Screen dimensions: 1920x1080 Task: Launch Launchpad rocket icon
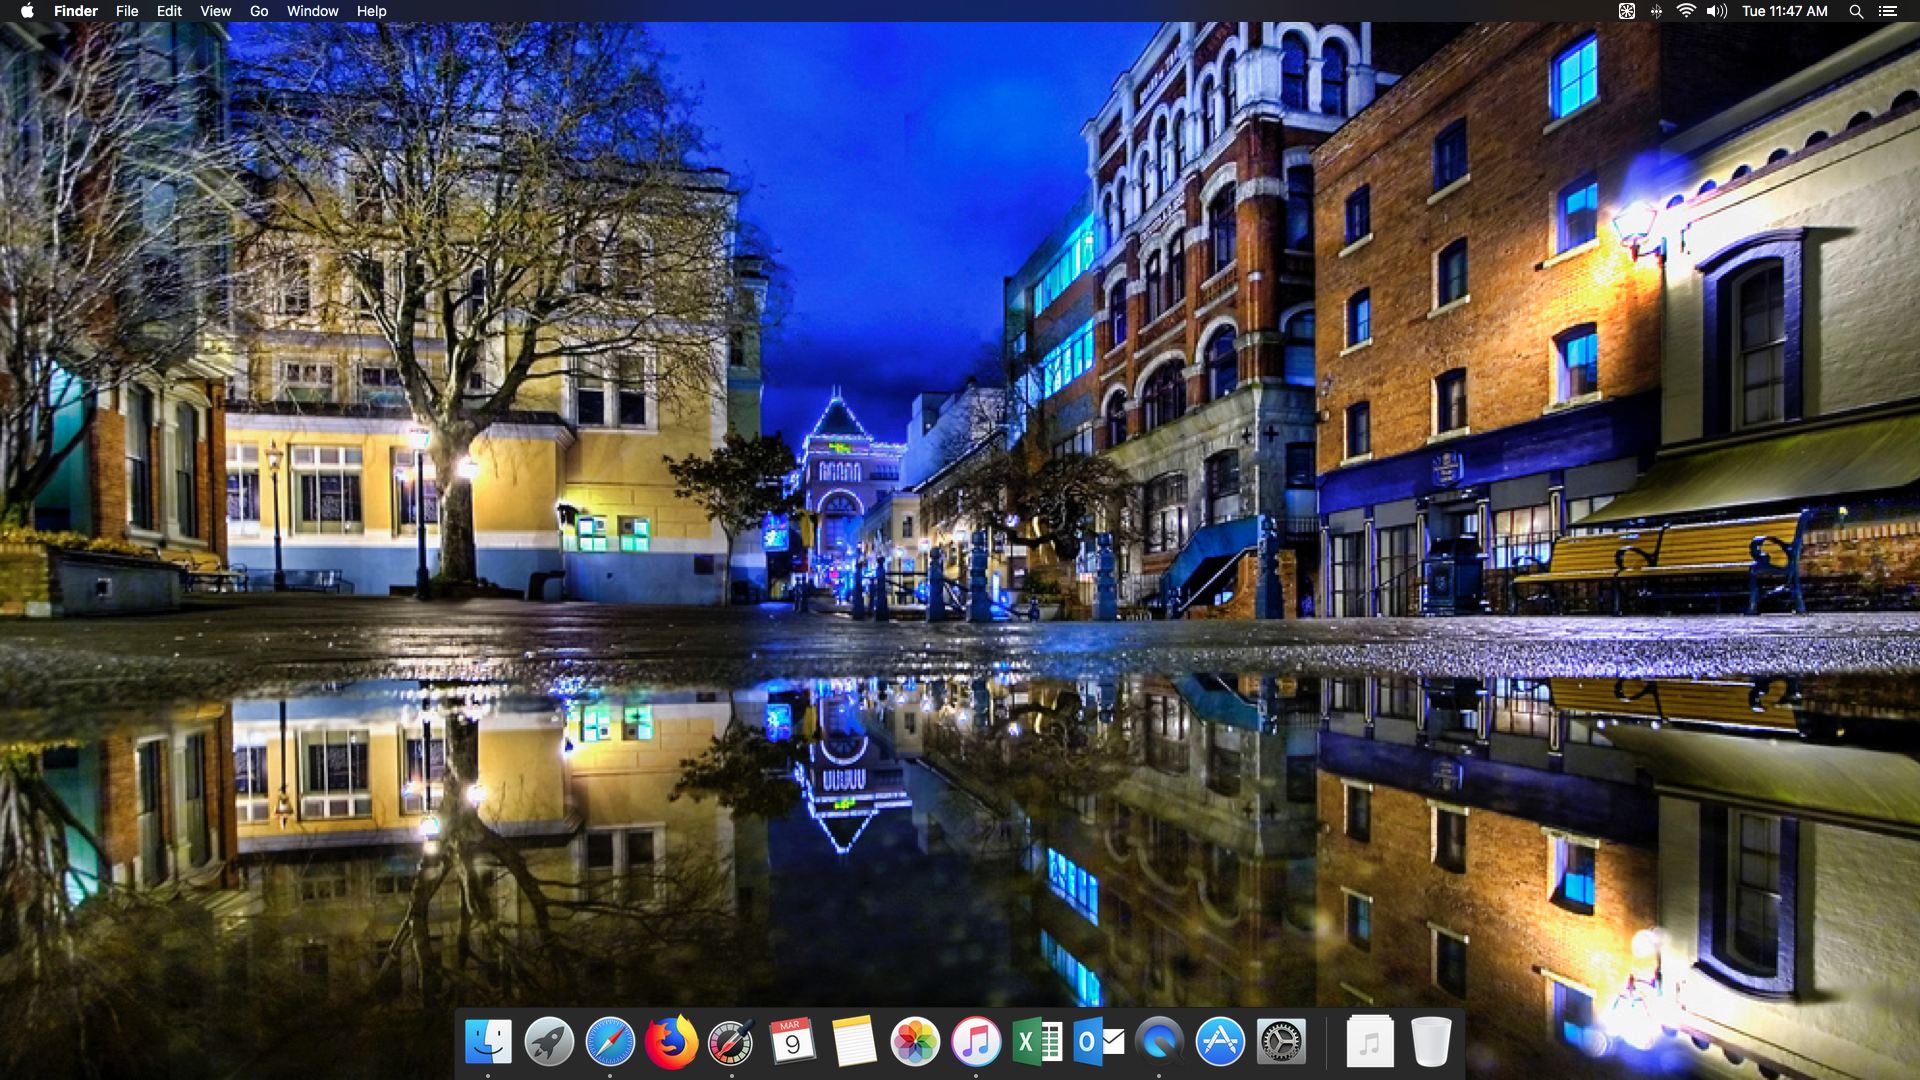[x=549, y=1043]
